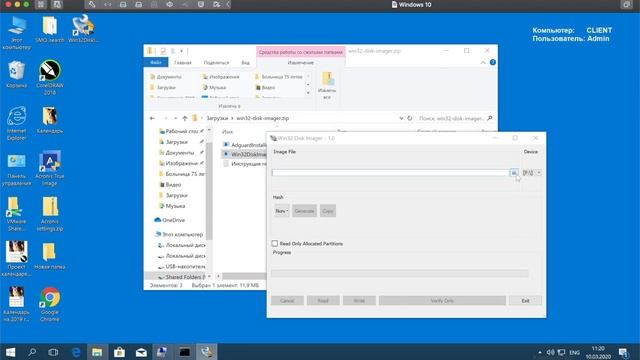640x360 pixels.
Task: Click the pink compressed folder tools context tab
Action: (301, 52)
